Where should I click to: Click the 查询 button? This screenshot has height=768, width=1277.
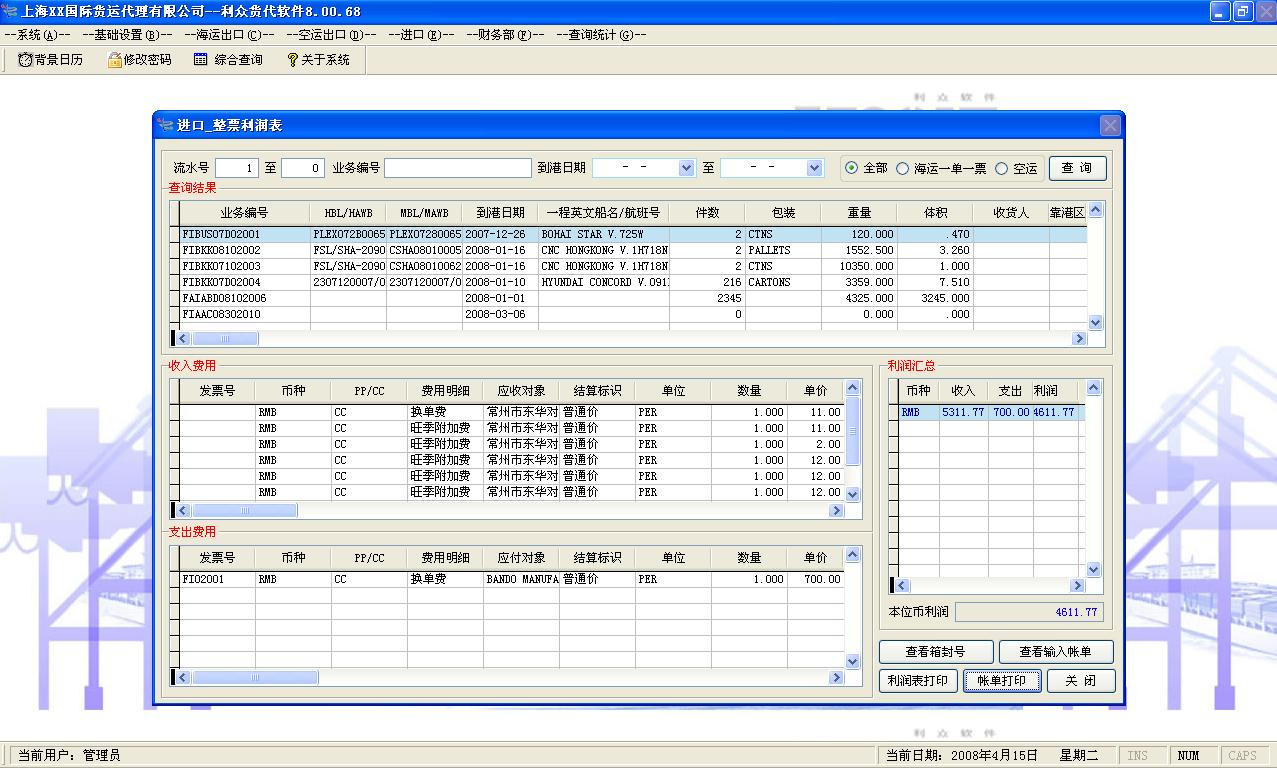(x=1077, y=168)
